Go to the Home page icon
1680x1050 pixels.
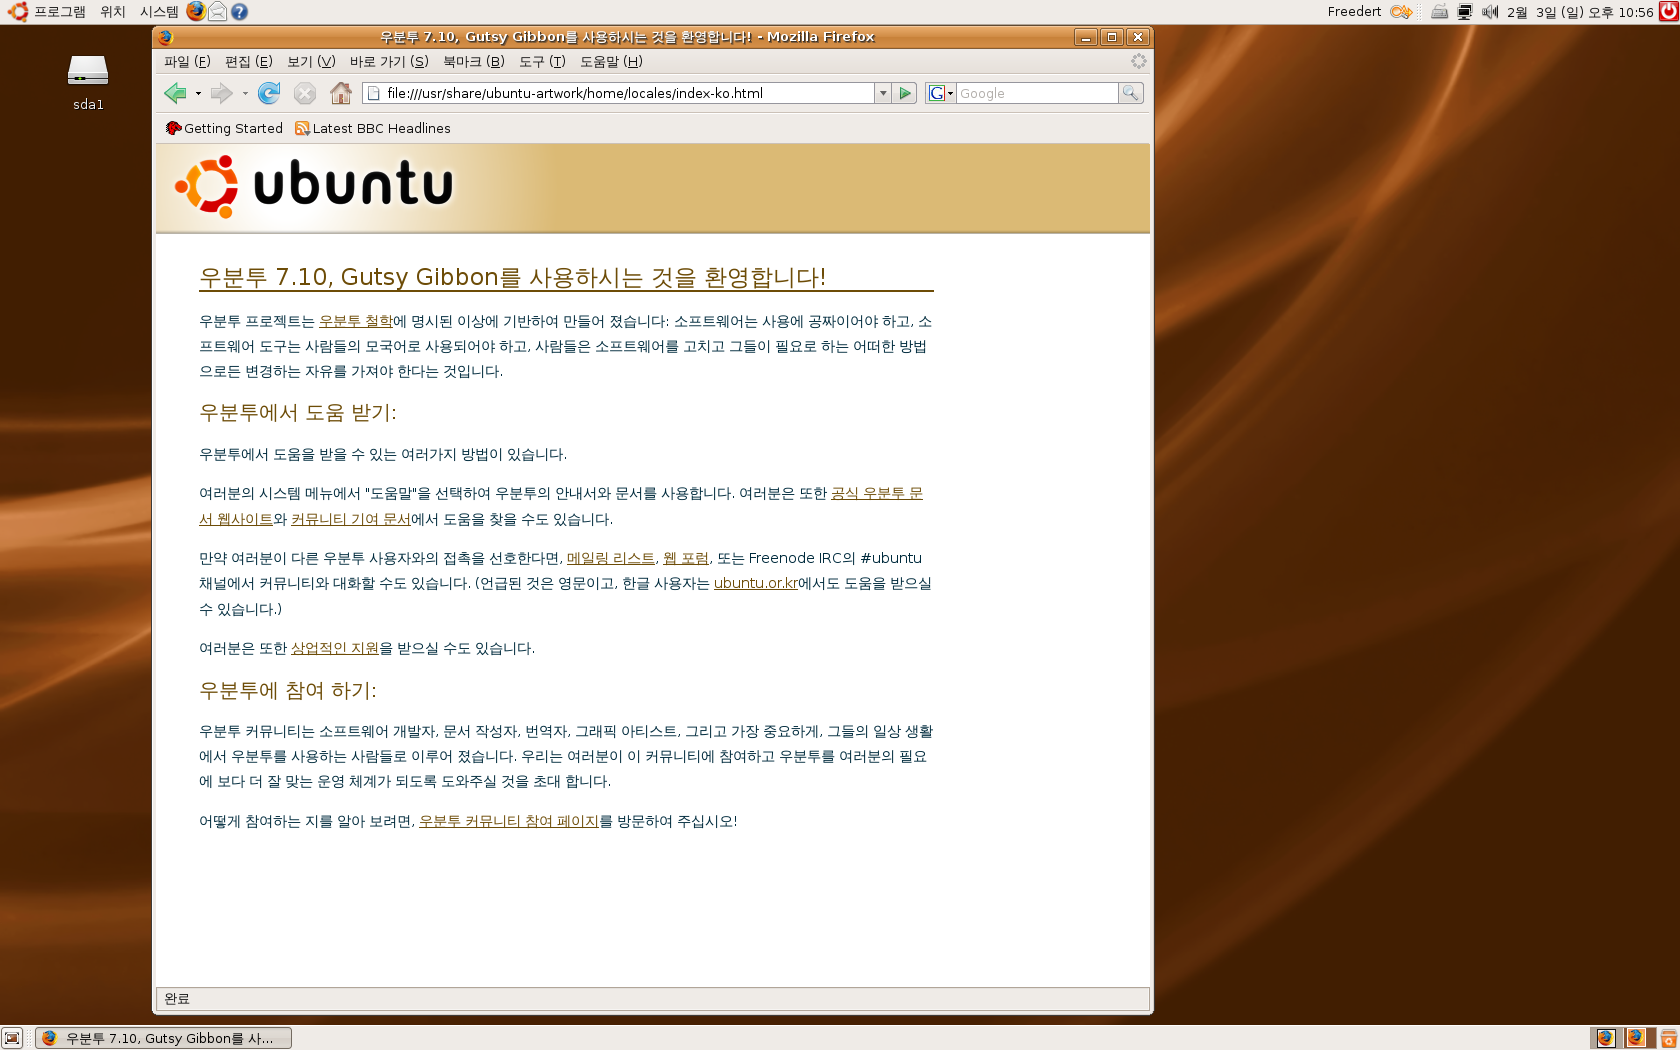[x=341, y=93]
